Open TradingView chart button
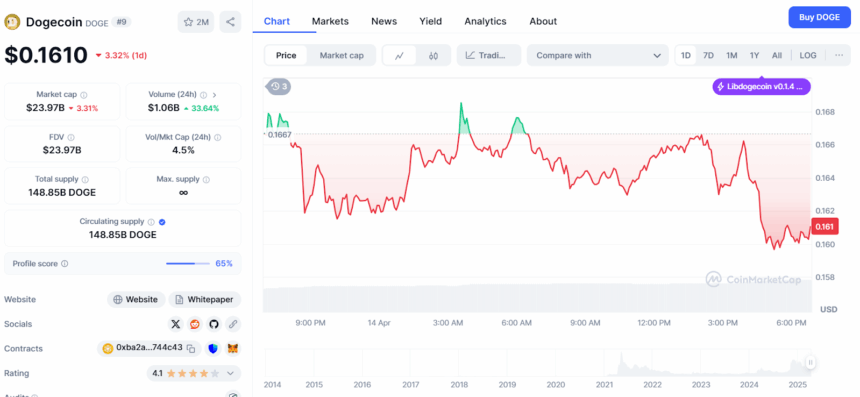Image resolution: width=860 pixels, height=397 pixels. click(x=489, y=55)
